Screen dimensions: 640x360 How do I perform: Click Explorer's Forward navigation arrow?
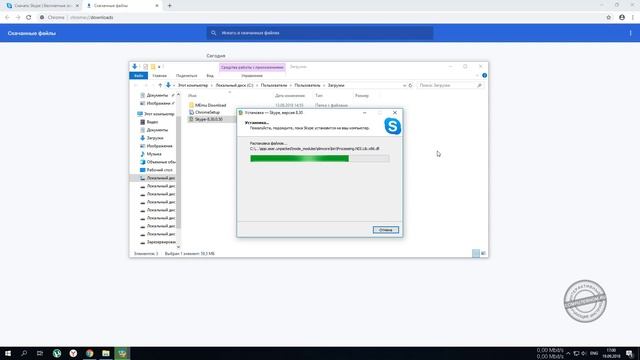point(146,85)
